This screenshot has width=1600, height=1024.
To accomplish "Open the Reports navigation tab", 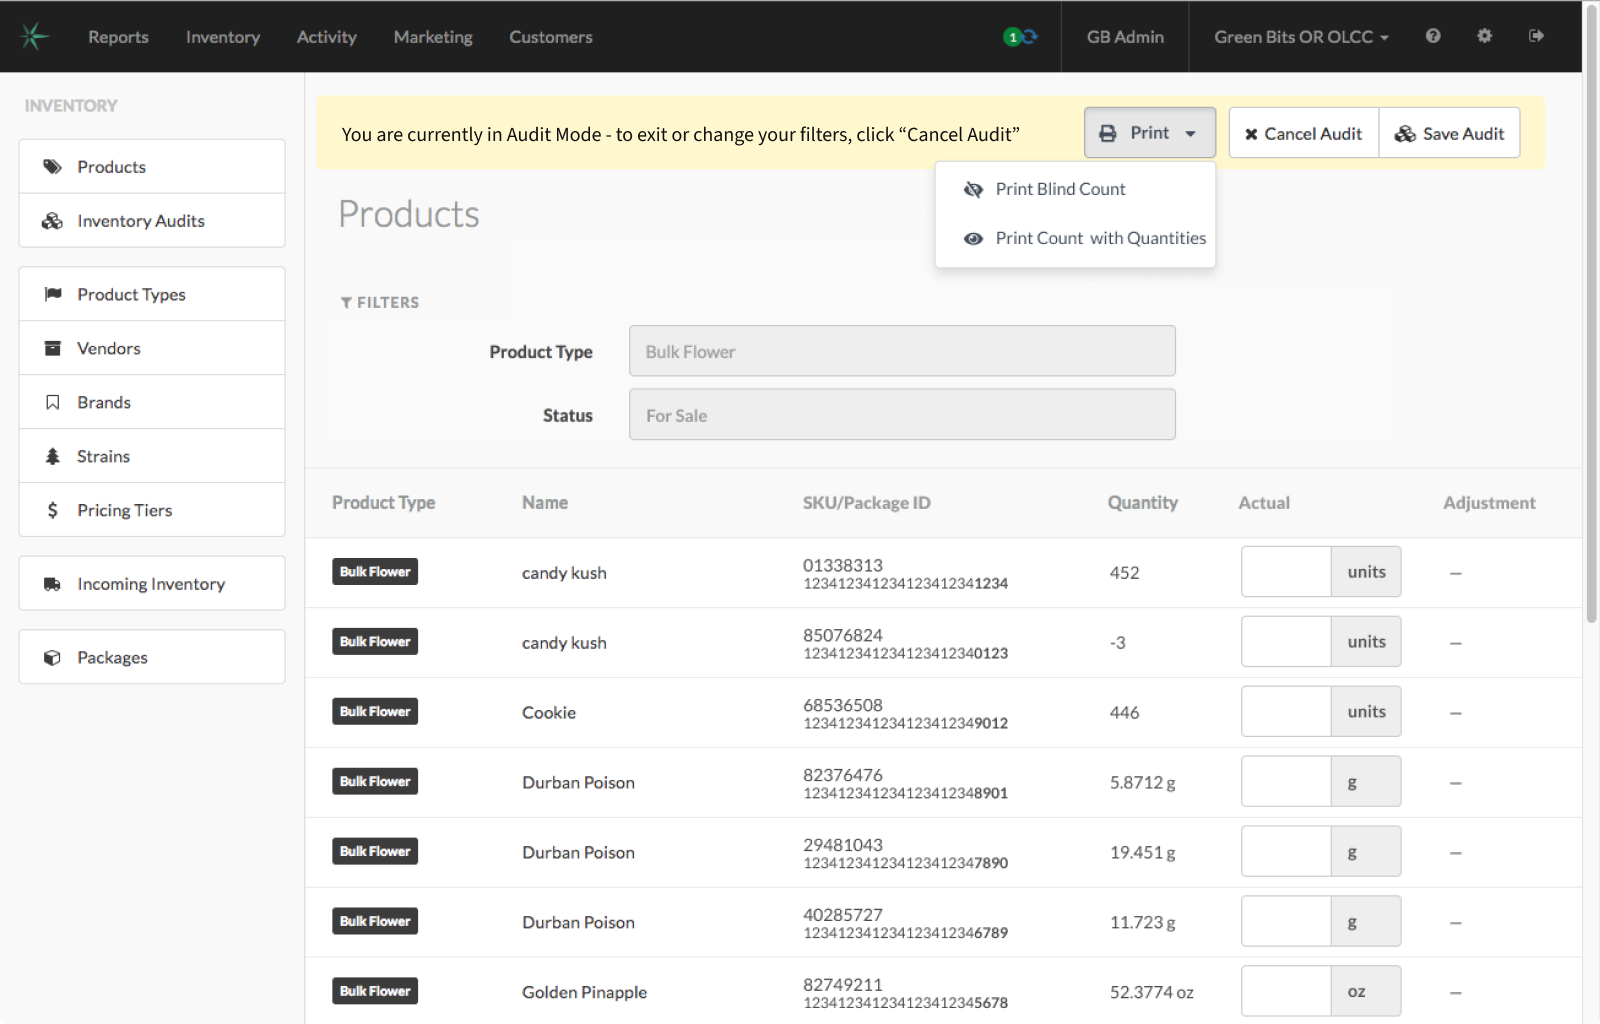I will (118, 37).
